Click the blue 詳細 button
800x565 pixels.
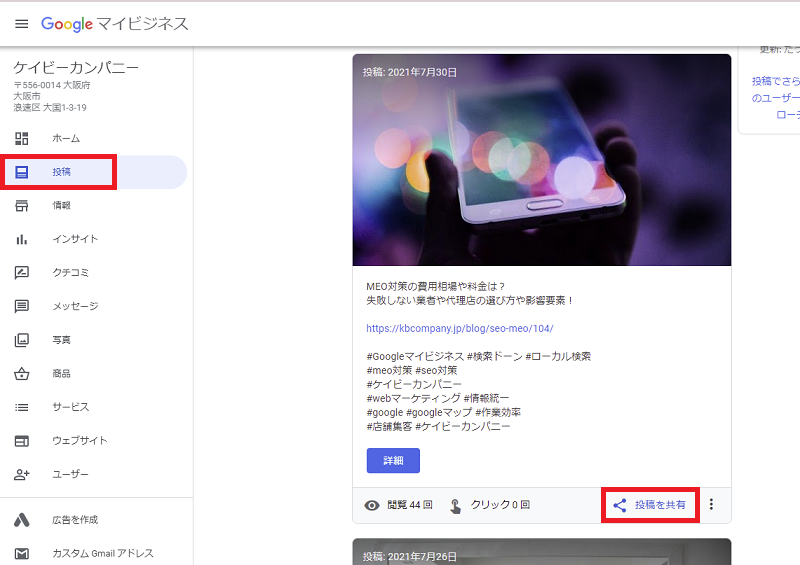tap(393, 460)
